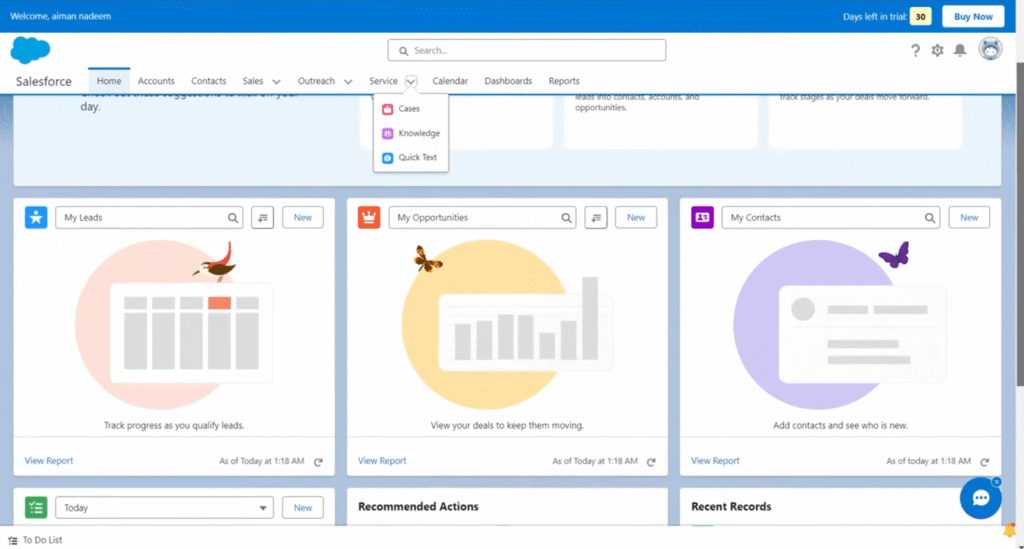Click the My Contacts card icon
Image resolution: width=1024 pixels, height=549 pixels.
(702, 217)
